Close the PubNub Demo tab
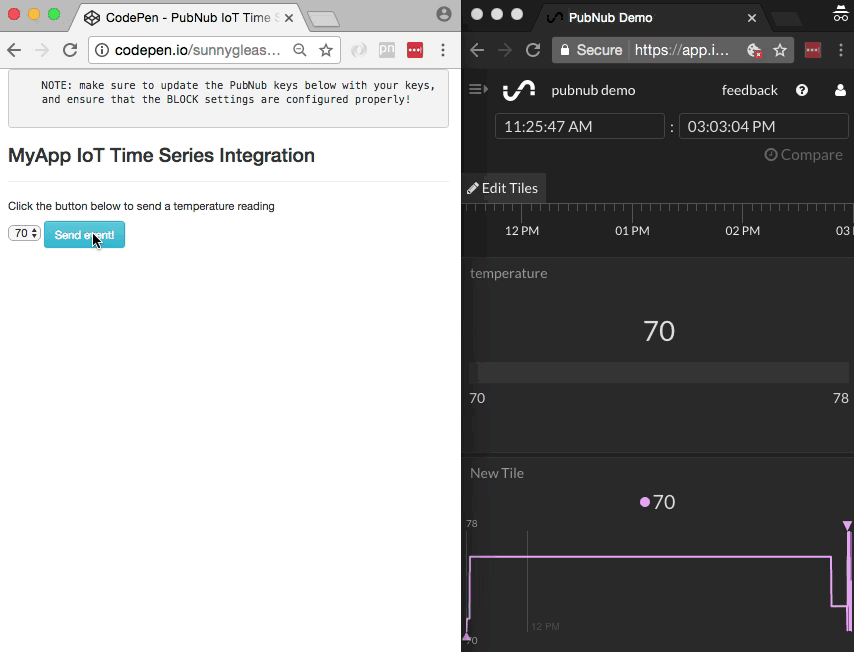Viewport: 854px width, 652px height. 752,18
